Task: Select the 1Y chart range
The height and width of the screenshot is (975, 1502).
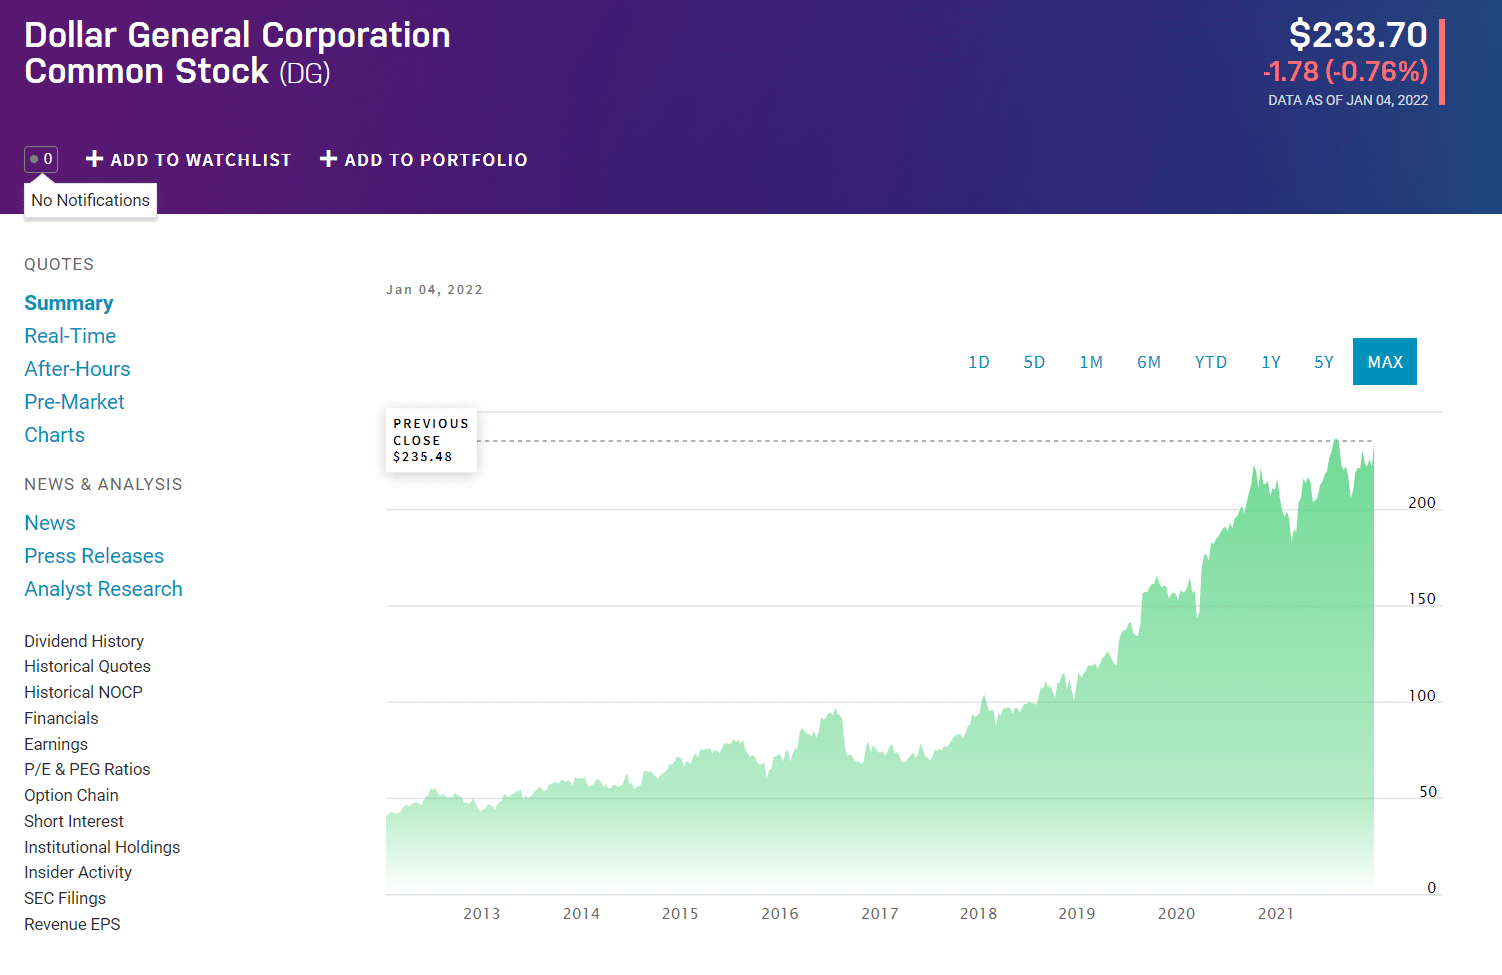Action: pos(1271,362)
